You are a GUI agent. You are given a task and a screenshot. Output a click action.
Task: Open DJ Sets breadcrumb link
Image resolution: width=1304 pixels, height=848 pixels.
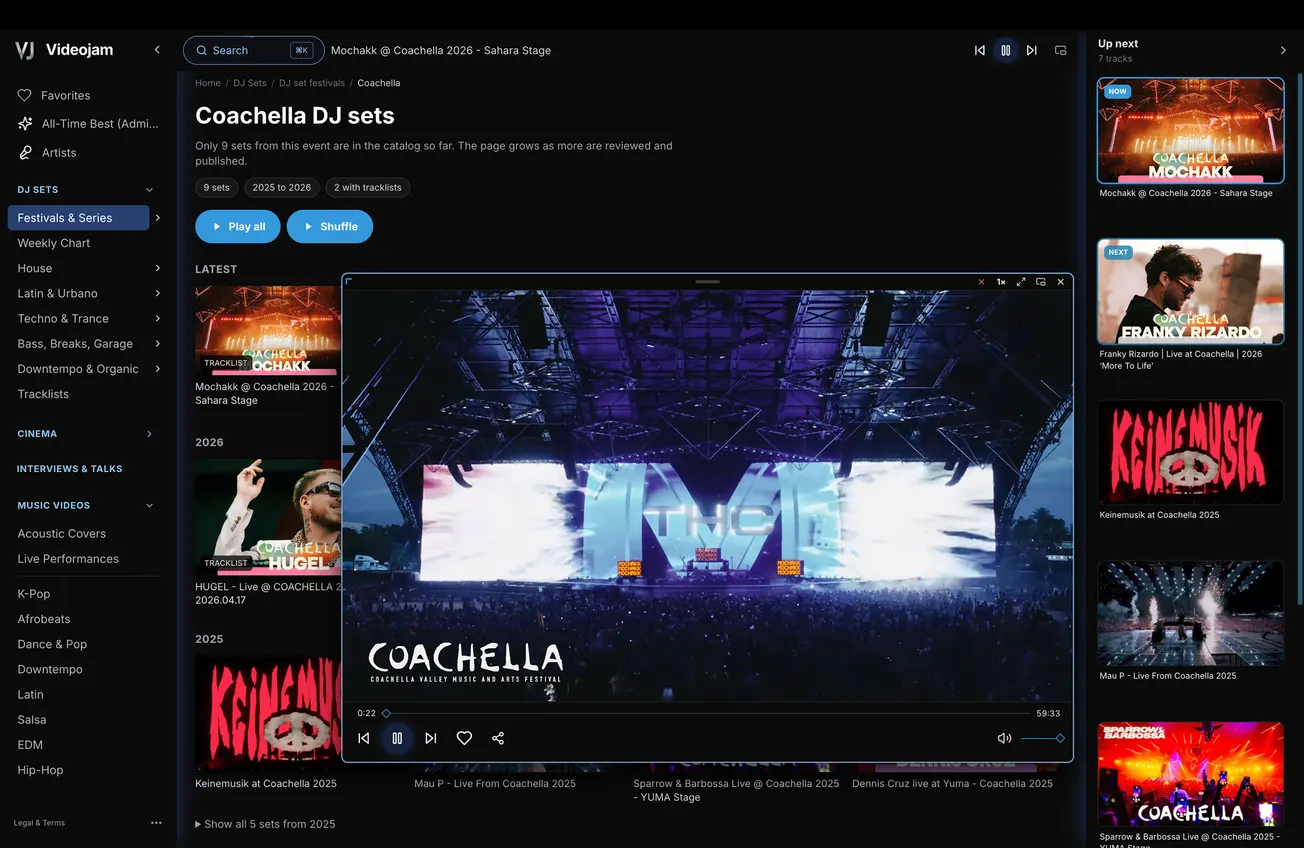coord(250,83)
